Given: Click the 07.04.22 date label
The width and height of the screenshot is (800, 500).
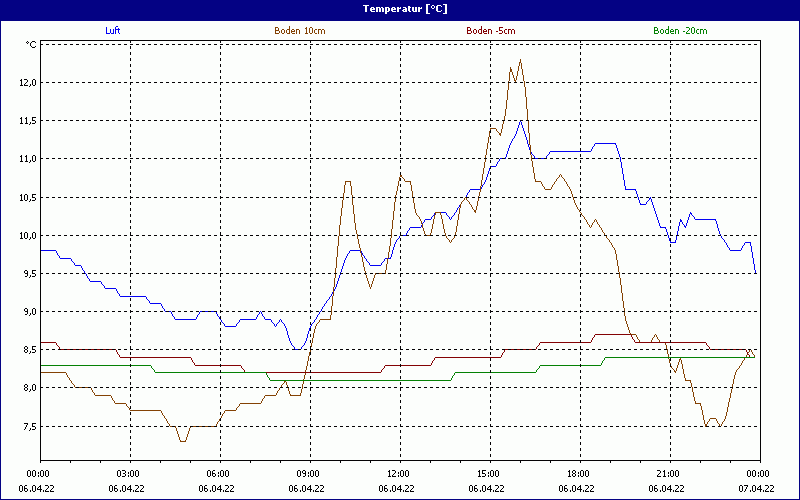Looking at the screenshot, I should coord(758,489).
